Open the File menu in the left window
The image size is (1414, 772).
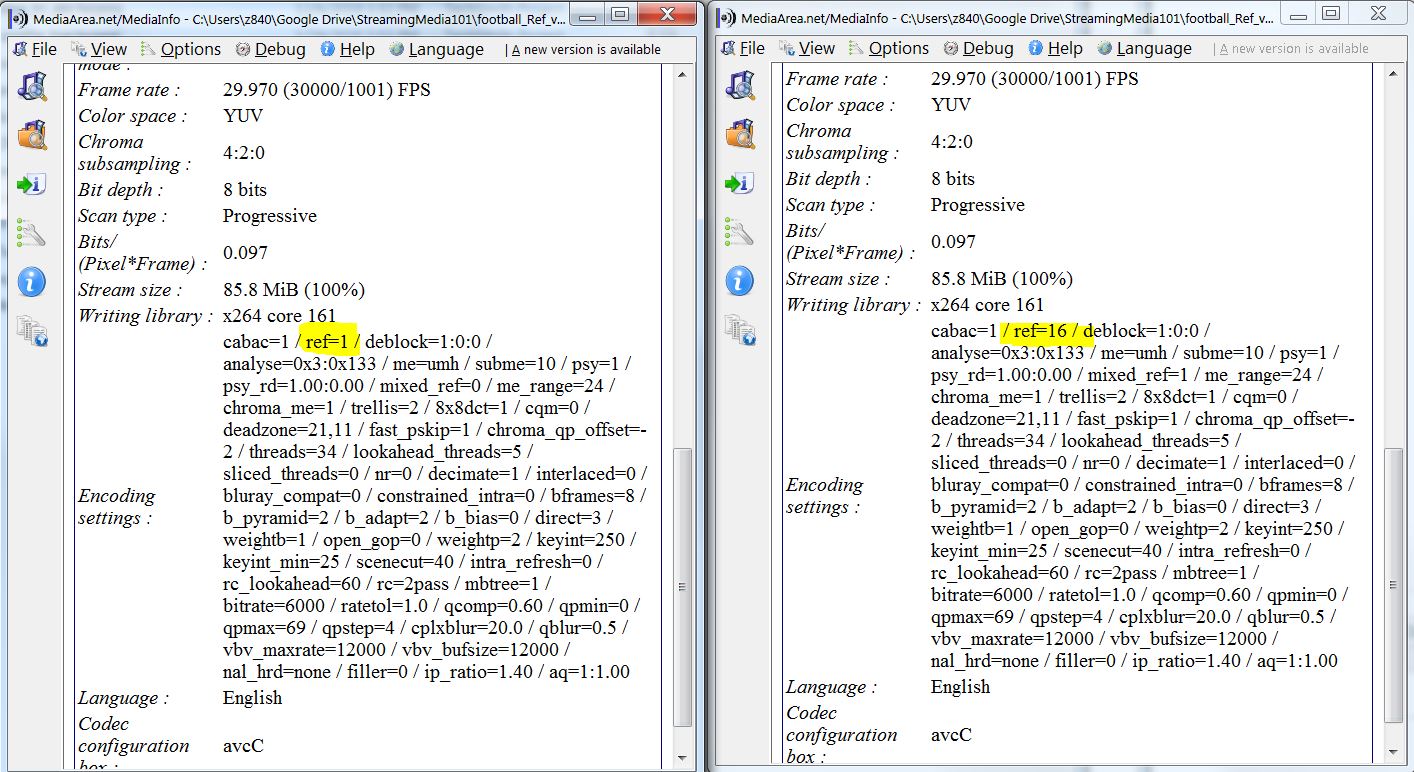[35, 49]
